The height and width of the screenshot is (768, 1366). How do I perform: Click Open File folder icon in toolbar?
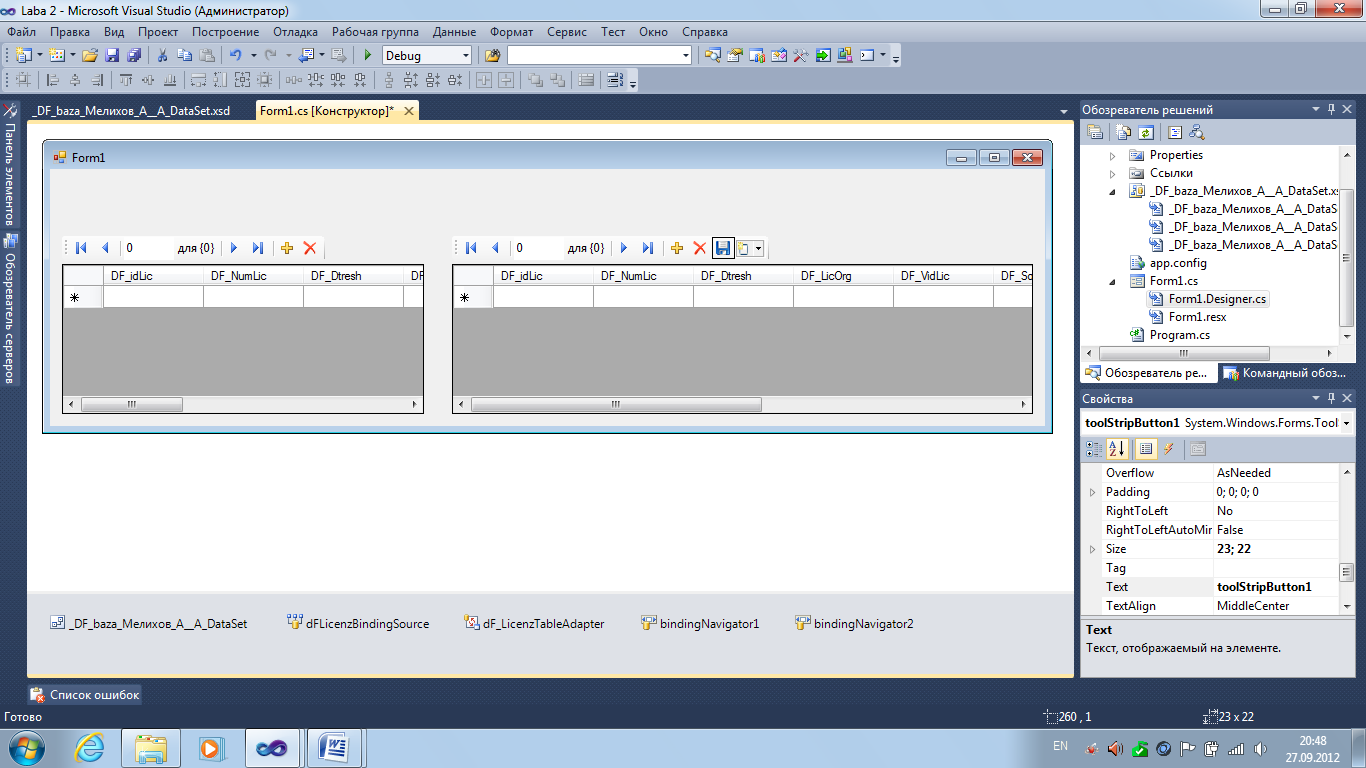(90, 56)
